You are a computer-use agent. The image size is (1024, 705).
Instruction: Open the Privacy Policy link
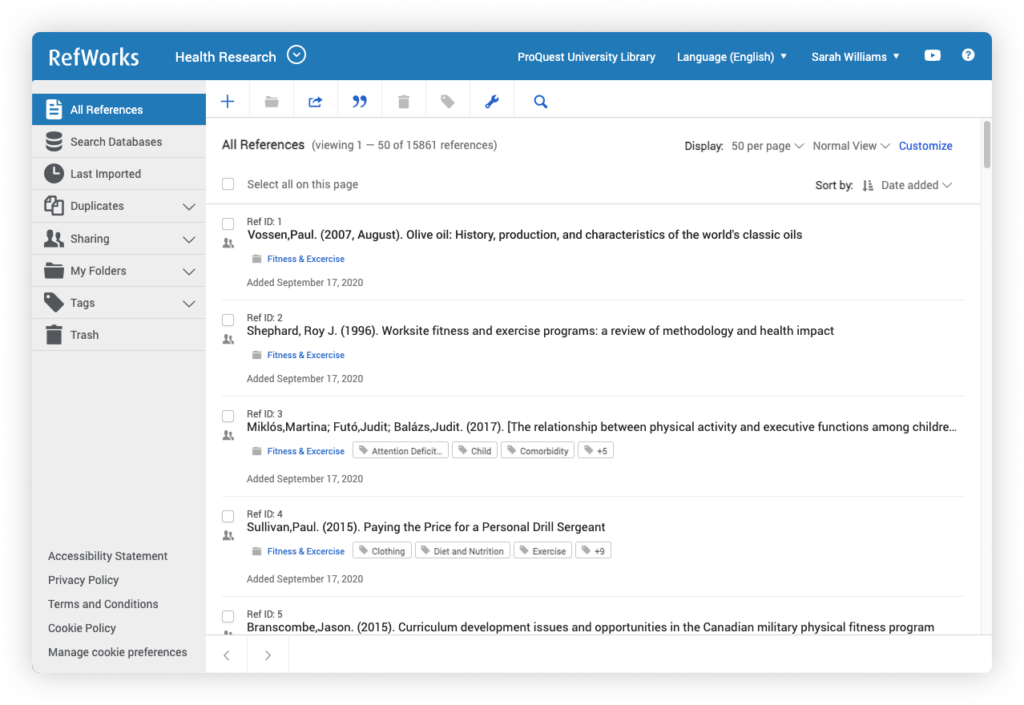point(83,580)
